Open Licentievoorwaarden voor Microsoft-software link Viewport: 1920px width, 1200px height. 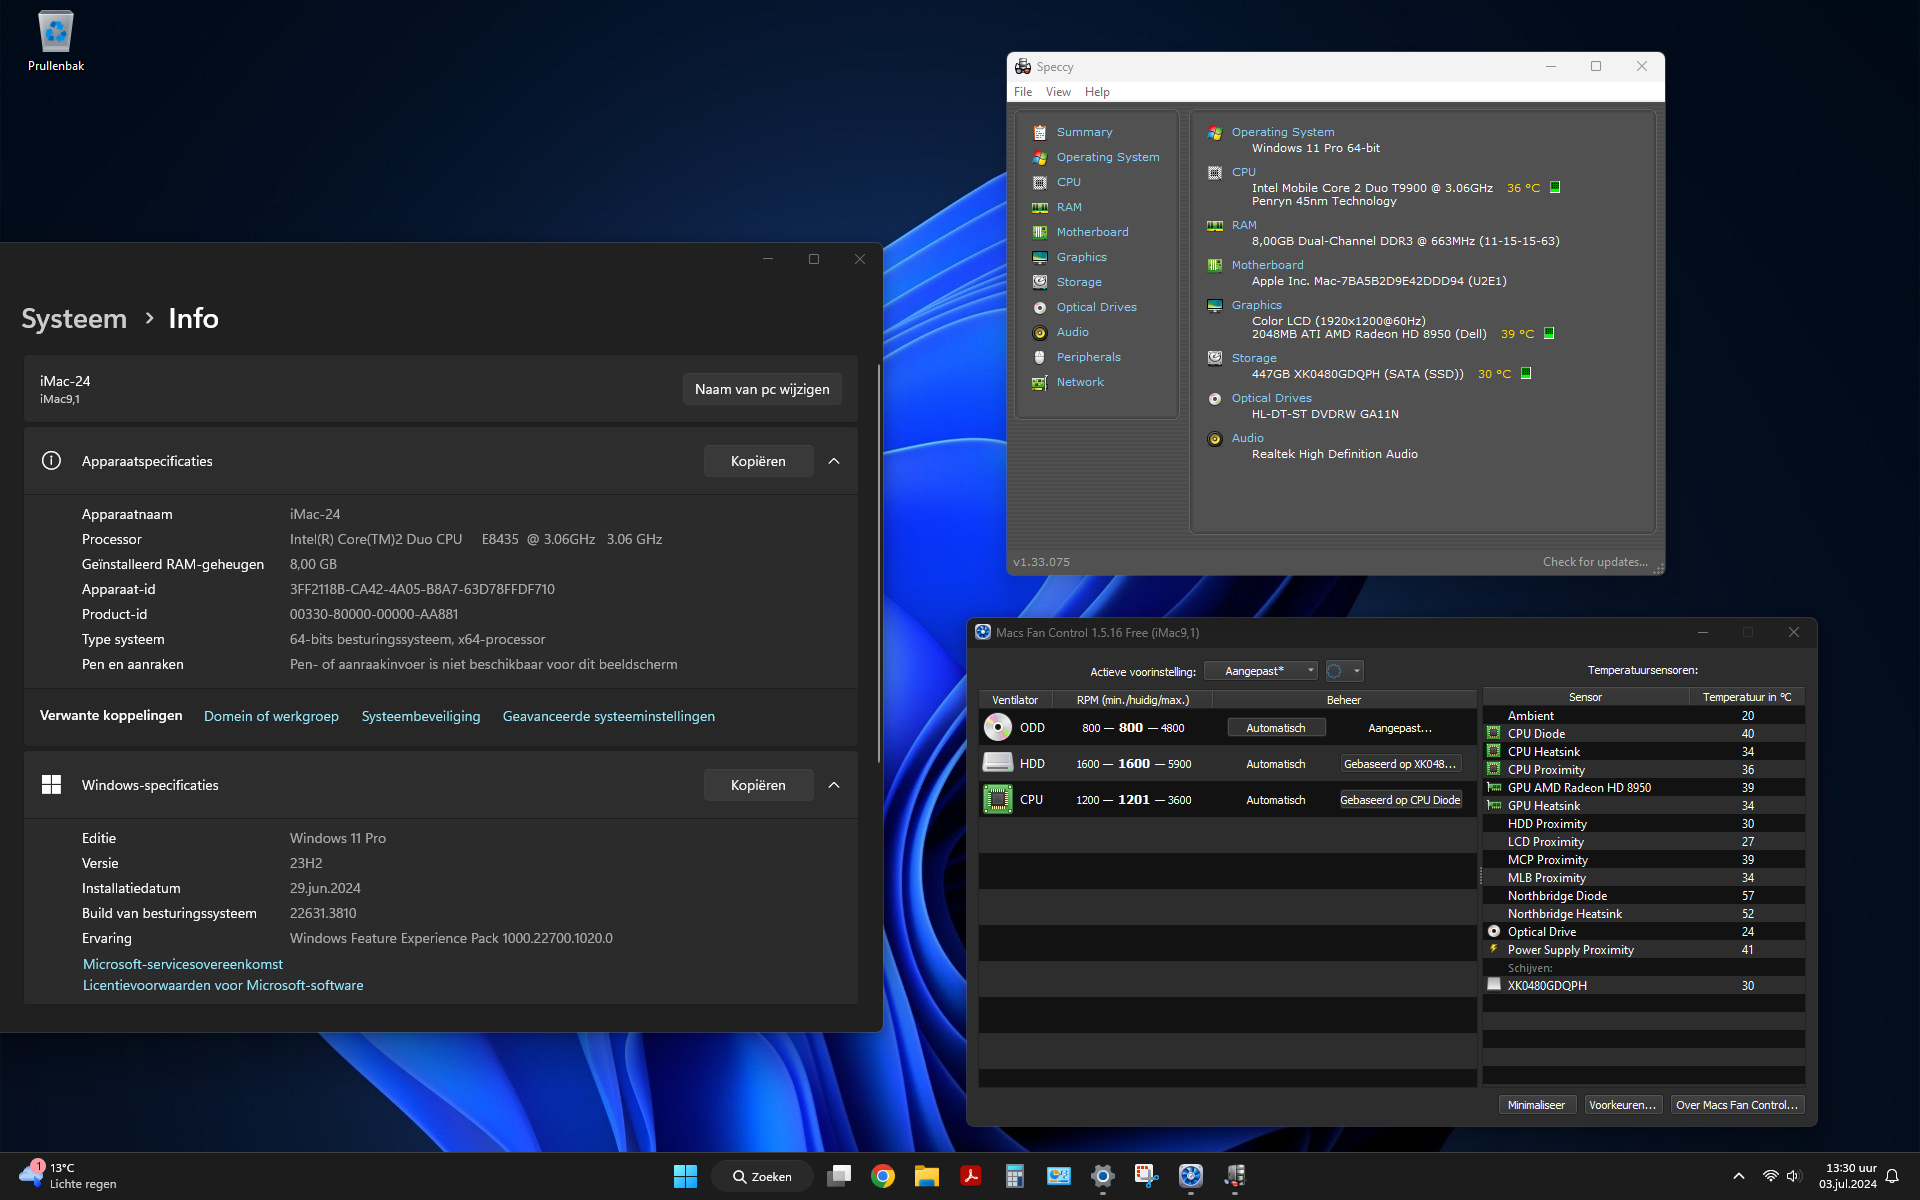223,985
